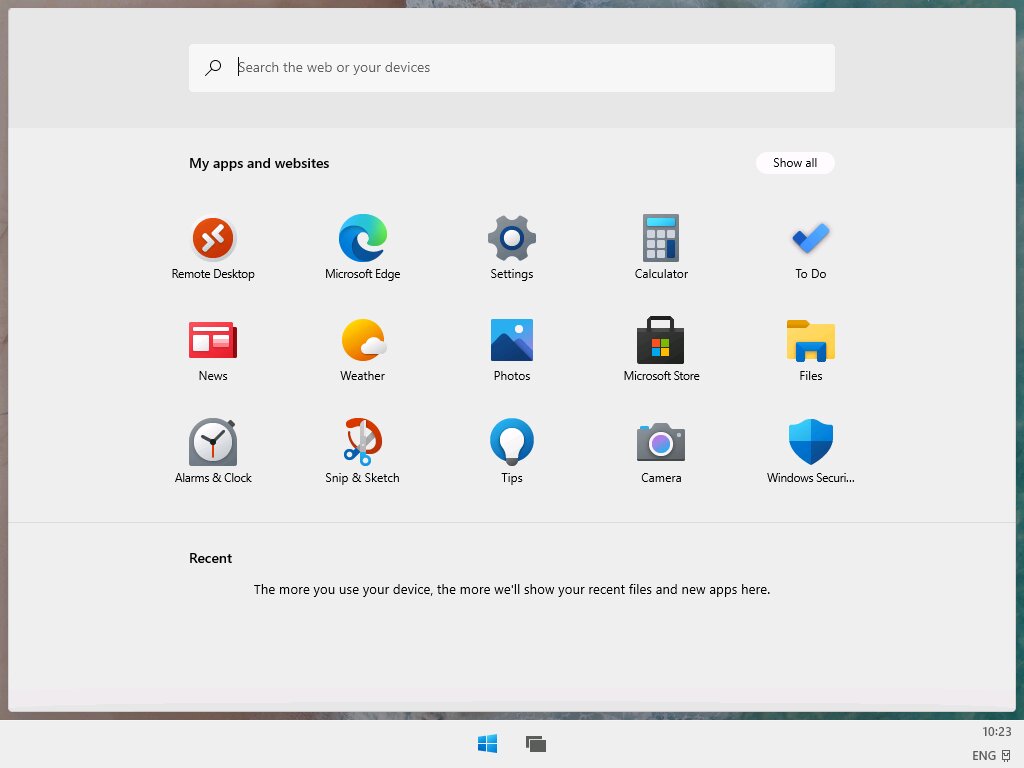This screenshot has width=1024, height=768.
Task: Open the Microsoft Store
Action: click(x=661, y=350)
